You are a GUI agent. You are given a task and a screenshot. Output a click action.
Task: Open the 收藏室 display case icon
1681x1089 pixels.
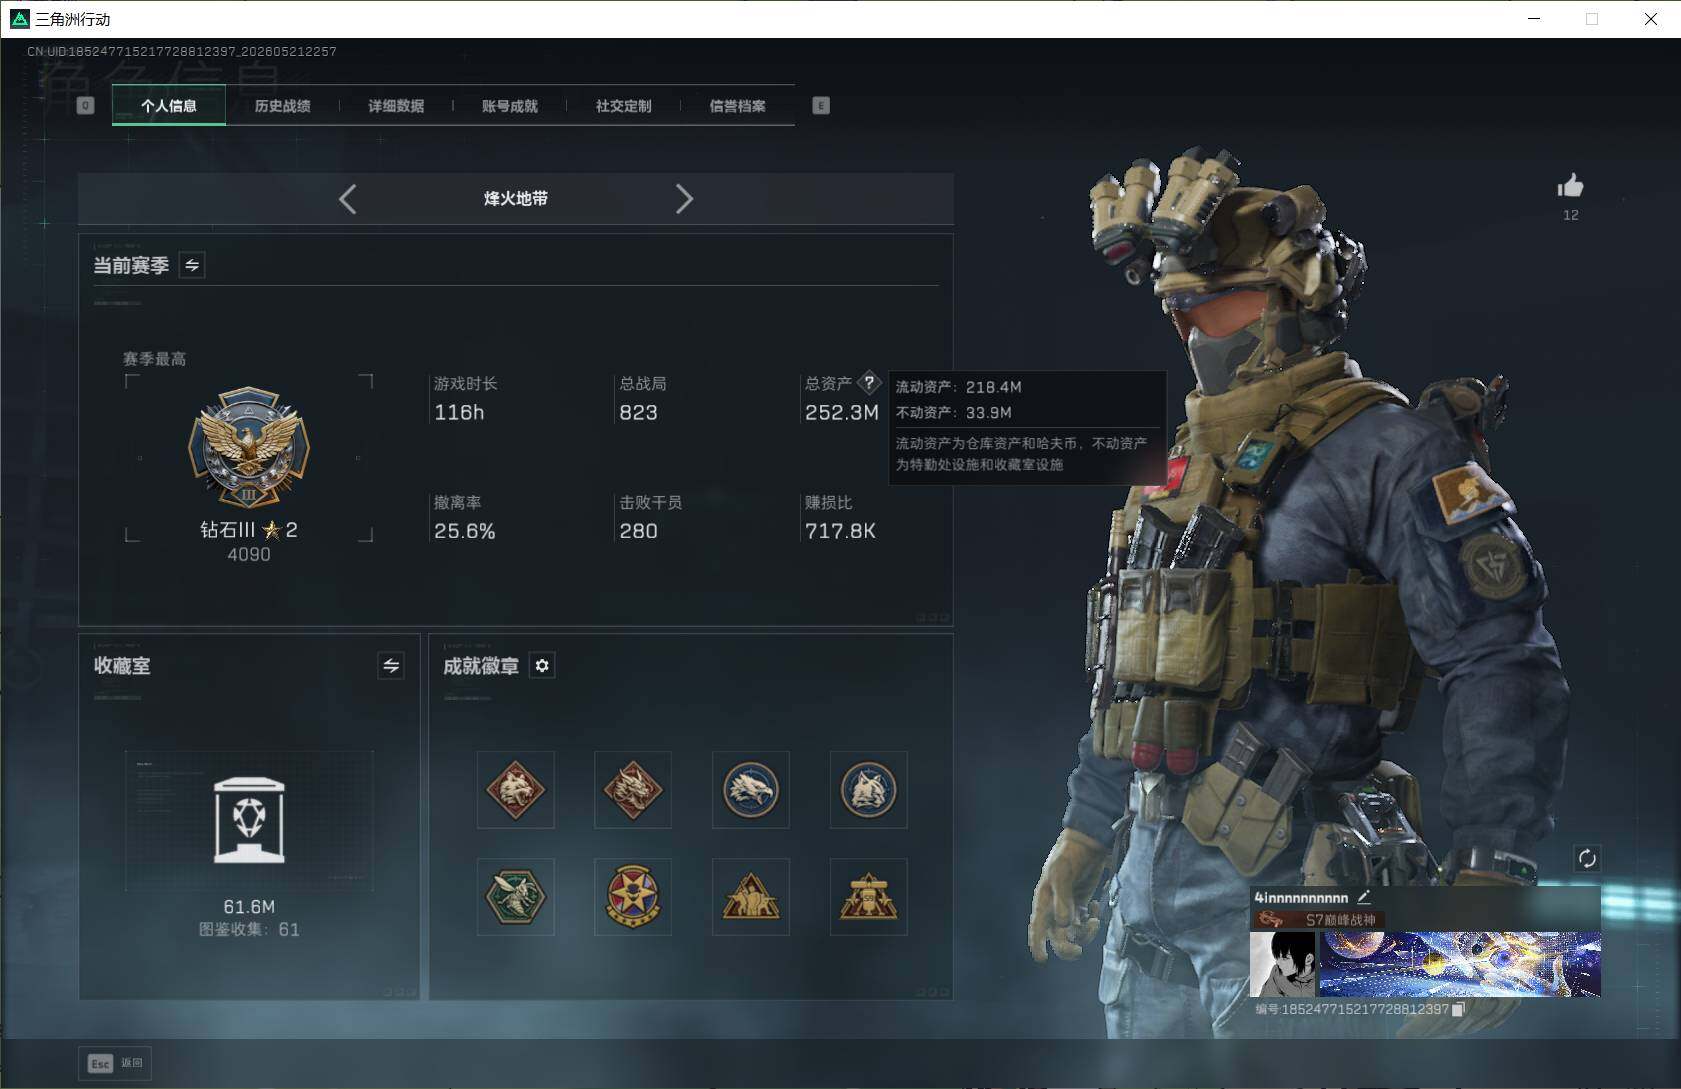[249, 821]
